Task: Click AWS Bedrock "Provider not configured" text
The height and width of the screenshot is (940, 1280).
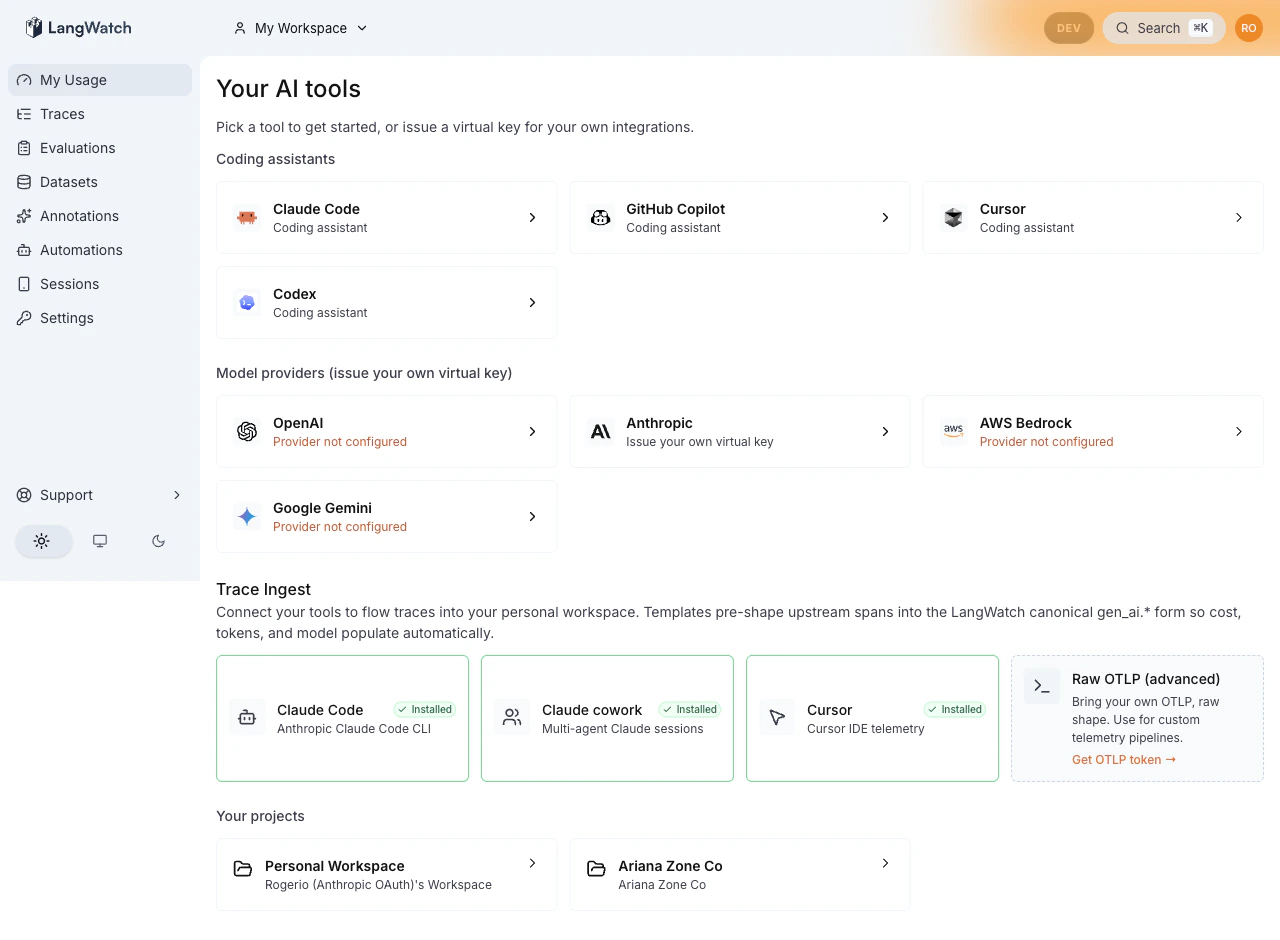Action: coord(1046,442)
